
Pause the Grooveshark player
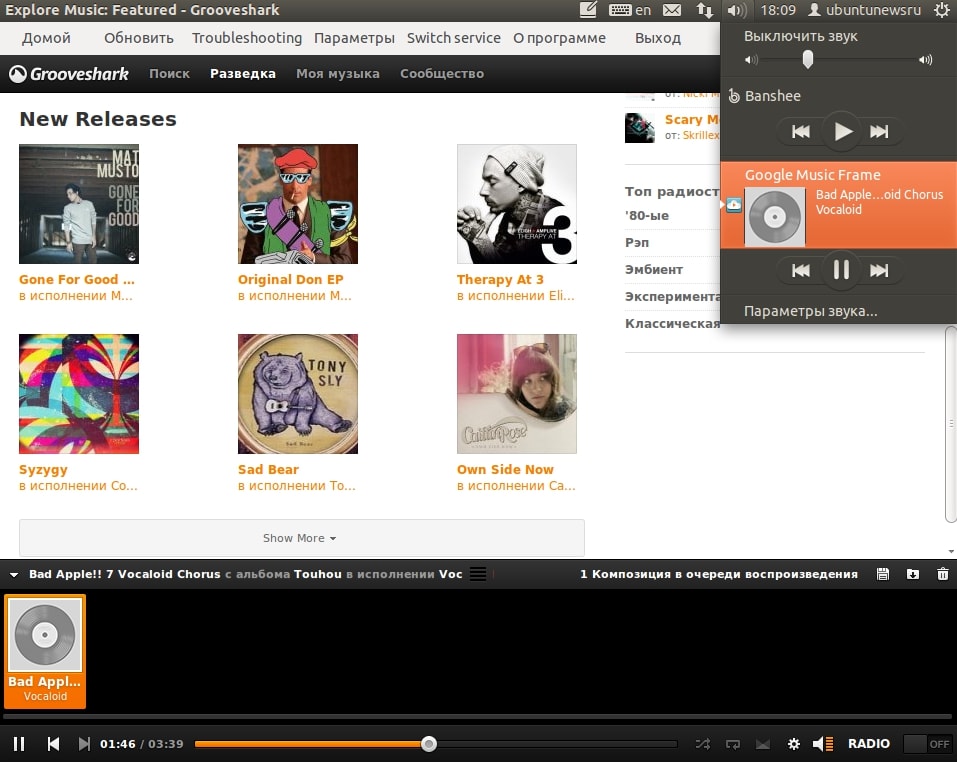point(19,744)
